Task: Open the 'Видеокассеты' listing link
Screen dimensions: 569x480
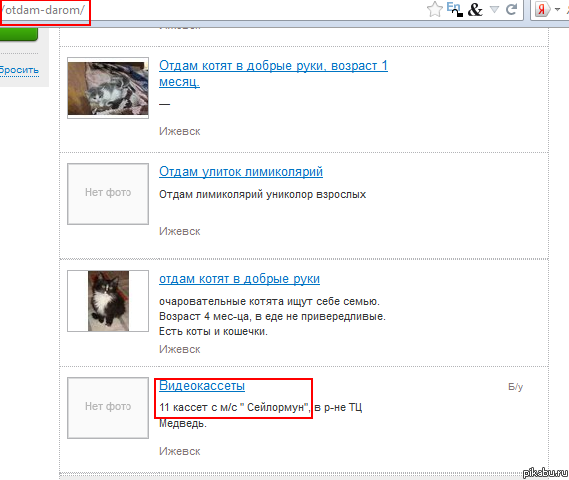Action: tap(202, 385)
